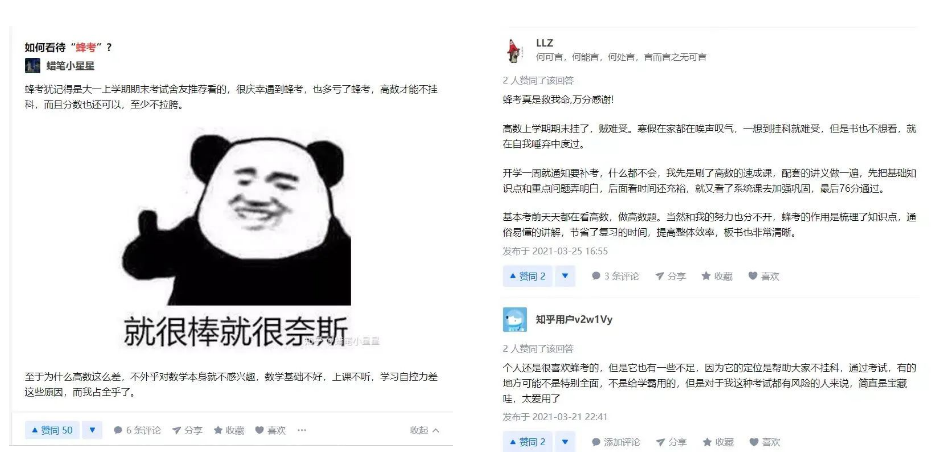Downvote the 蜡笔小星星 answer using the arrow
The height and width of the screenshot is (469, 949).
[92, 430]
